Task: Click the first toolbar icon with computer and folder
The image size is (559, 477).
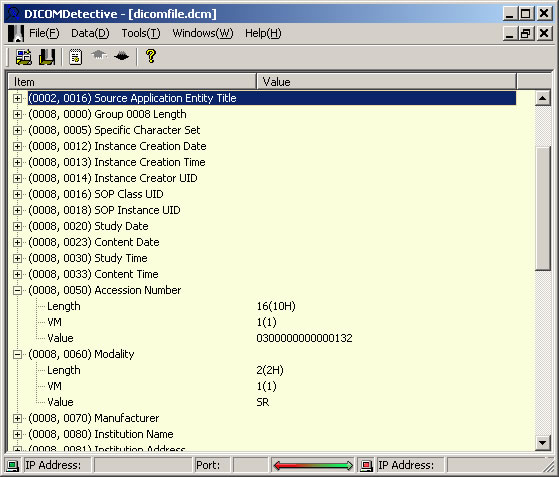Action: click(x=24, y=57)
